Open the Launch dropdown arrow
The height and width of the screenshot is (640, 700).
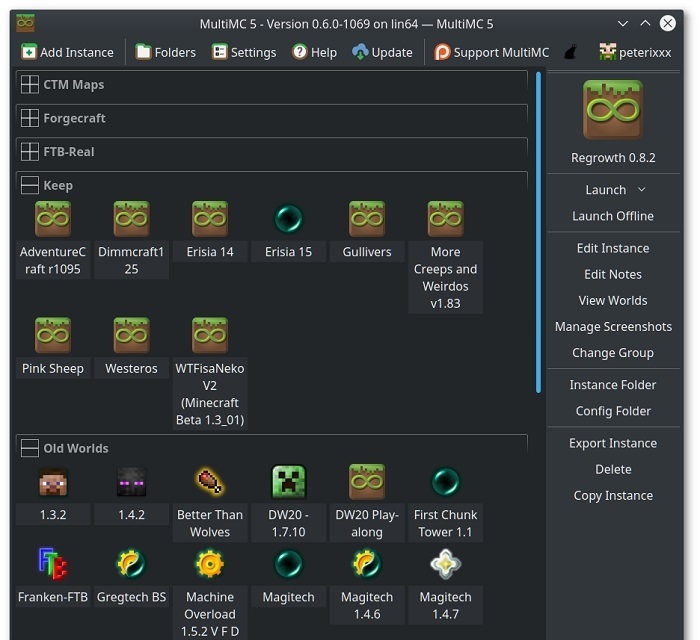point(642,190)
